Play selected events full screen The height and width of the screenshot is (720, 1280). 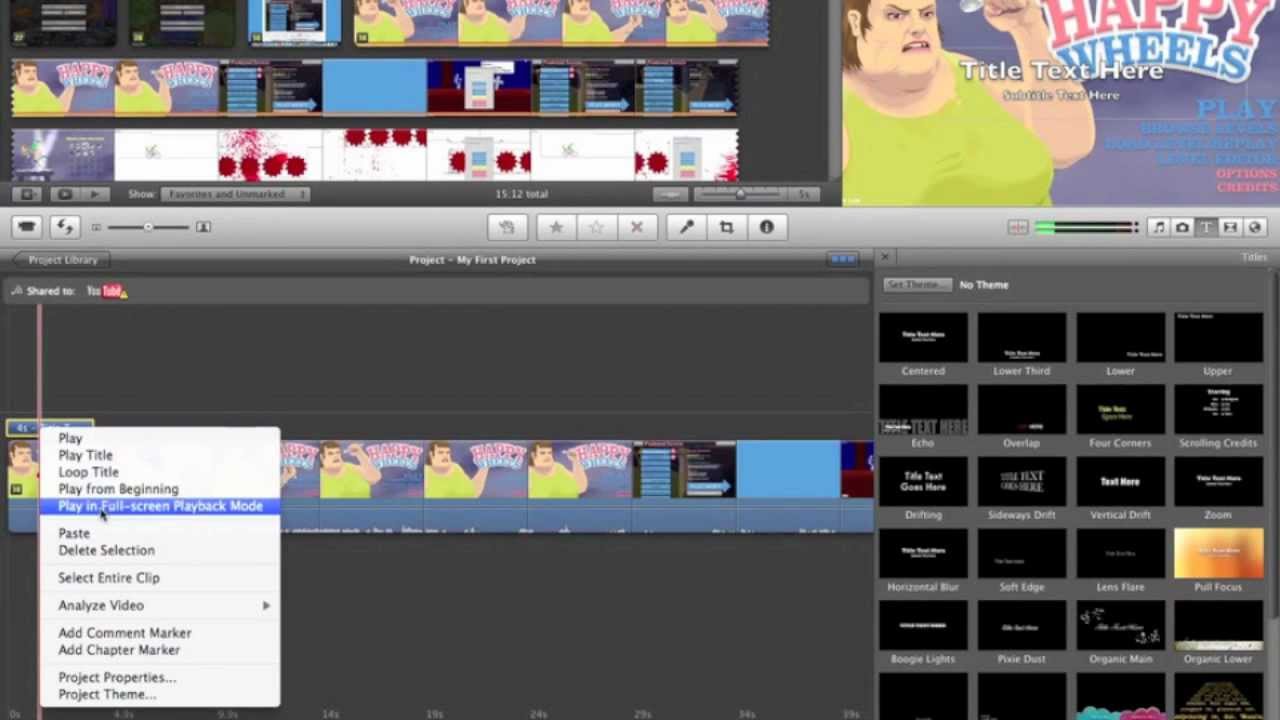[x=65, y=194]
